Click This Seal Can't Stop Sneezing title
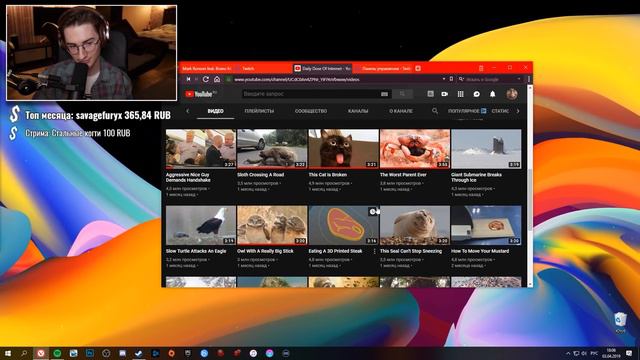 [411, 251]
